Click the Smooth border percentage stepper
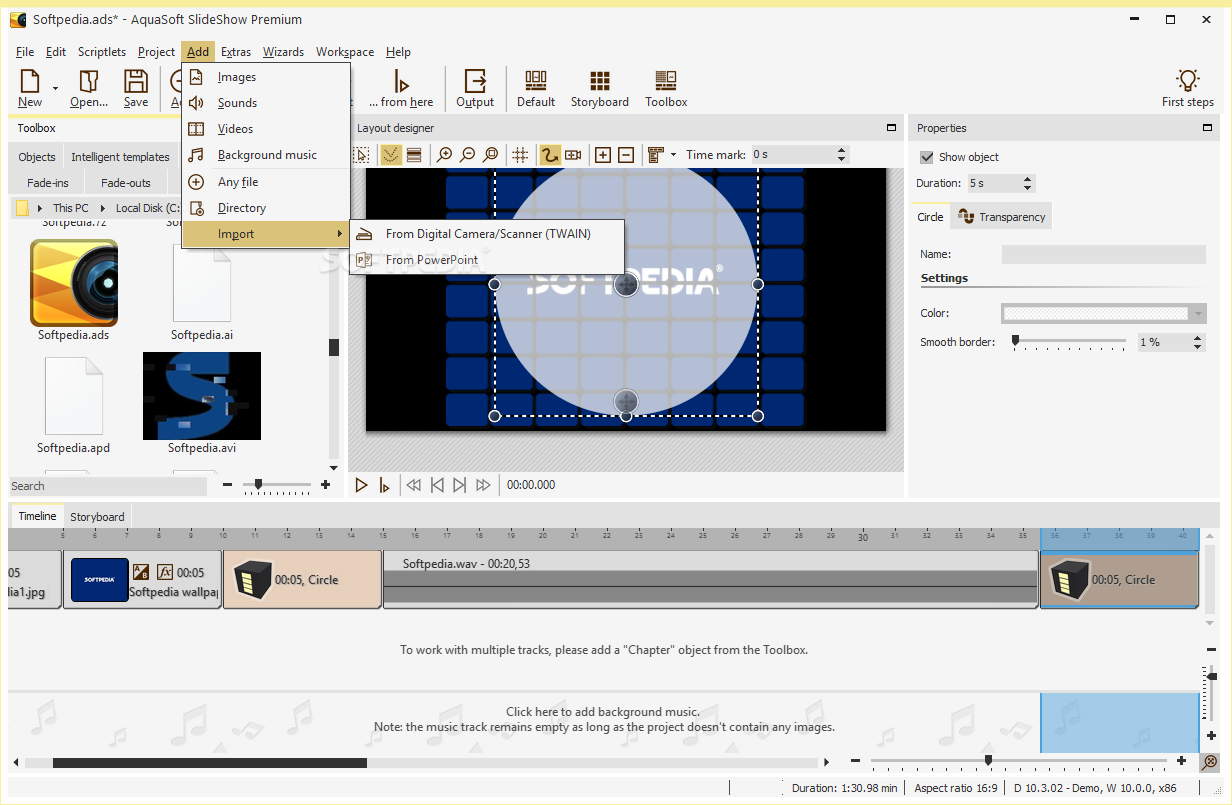This screenshot has height=805, width=1232. pyautogui.click(x=1198, y=342)
